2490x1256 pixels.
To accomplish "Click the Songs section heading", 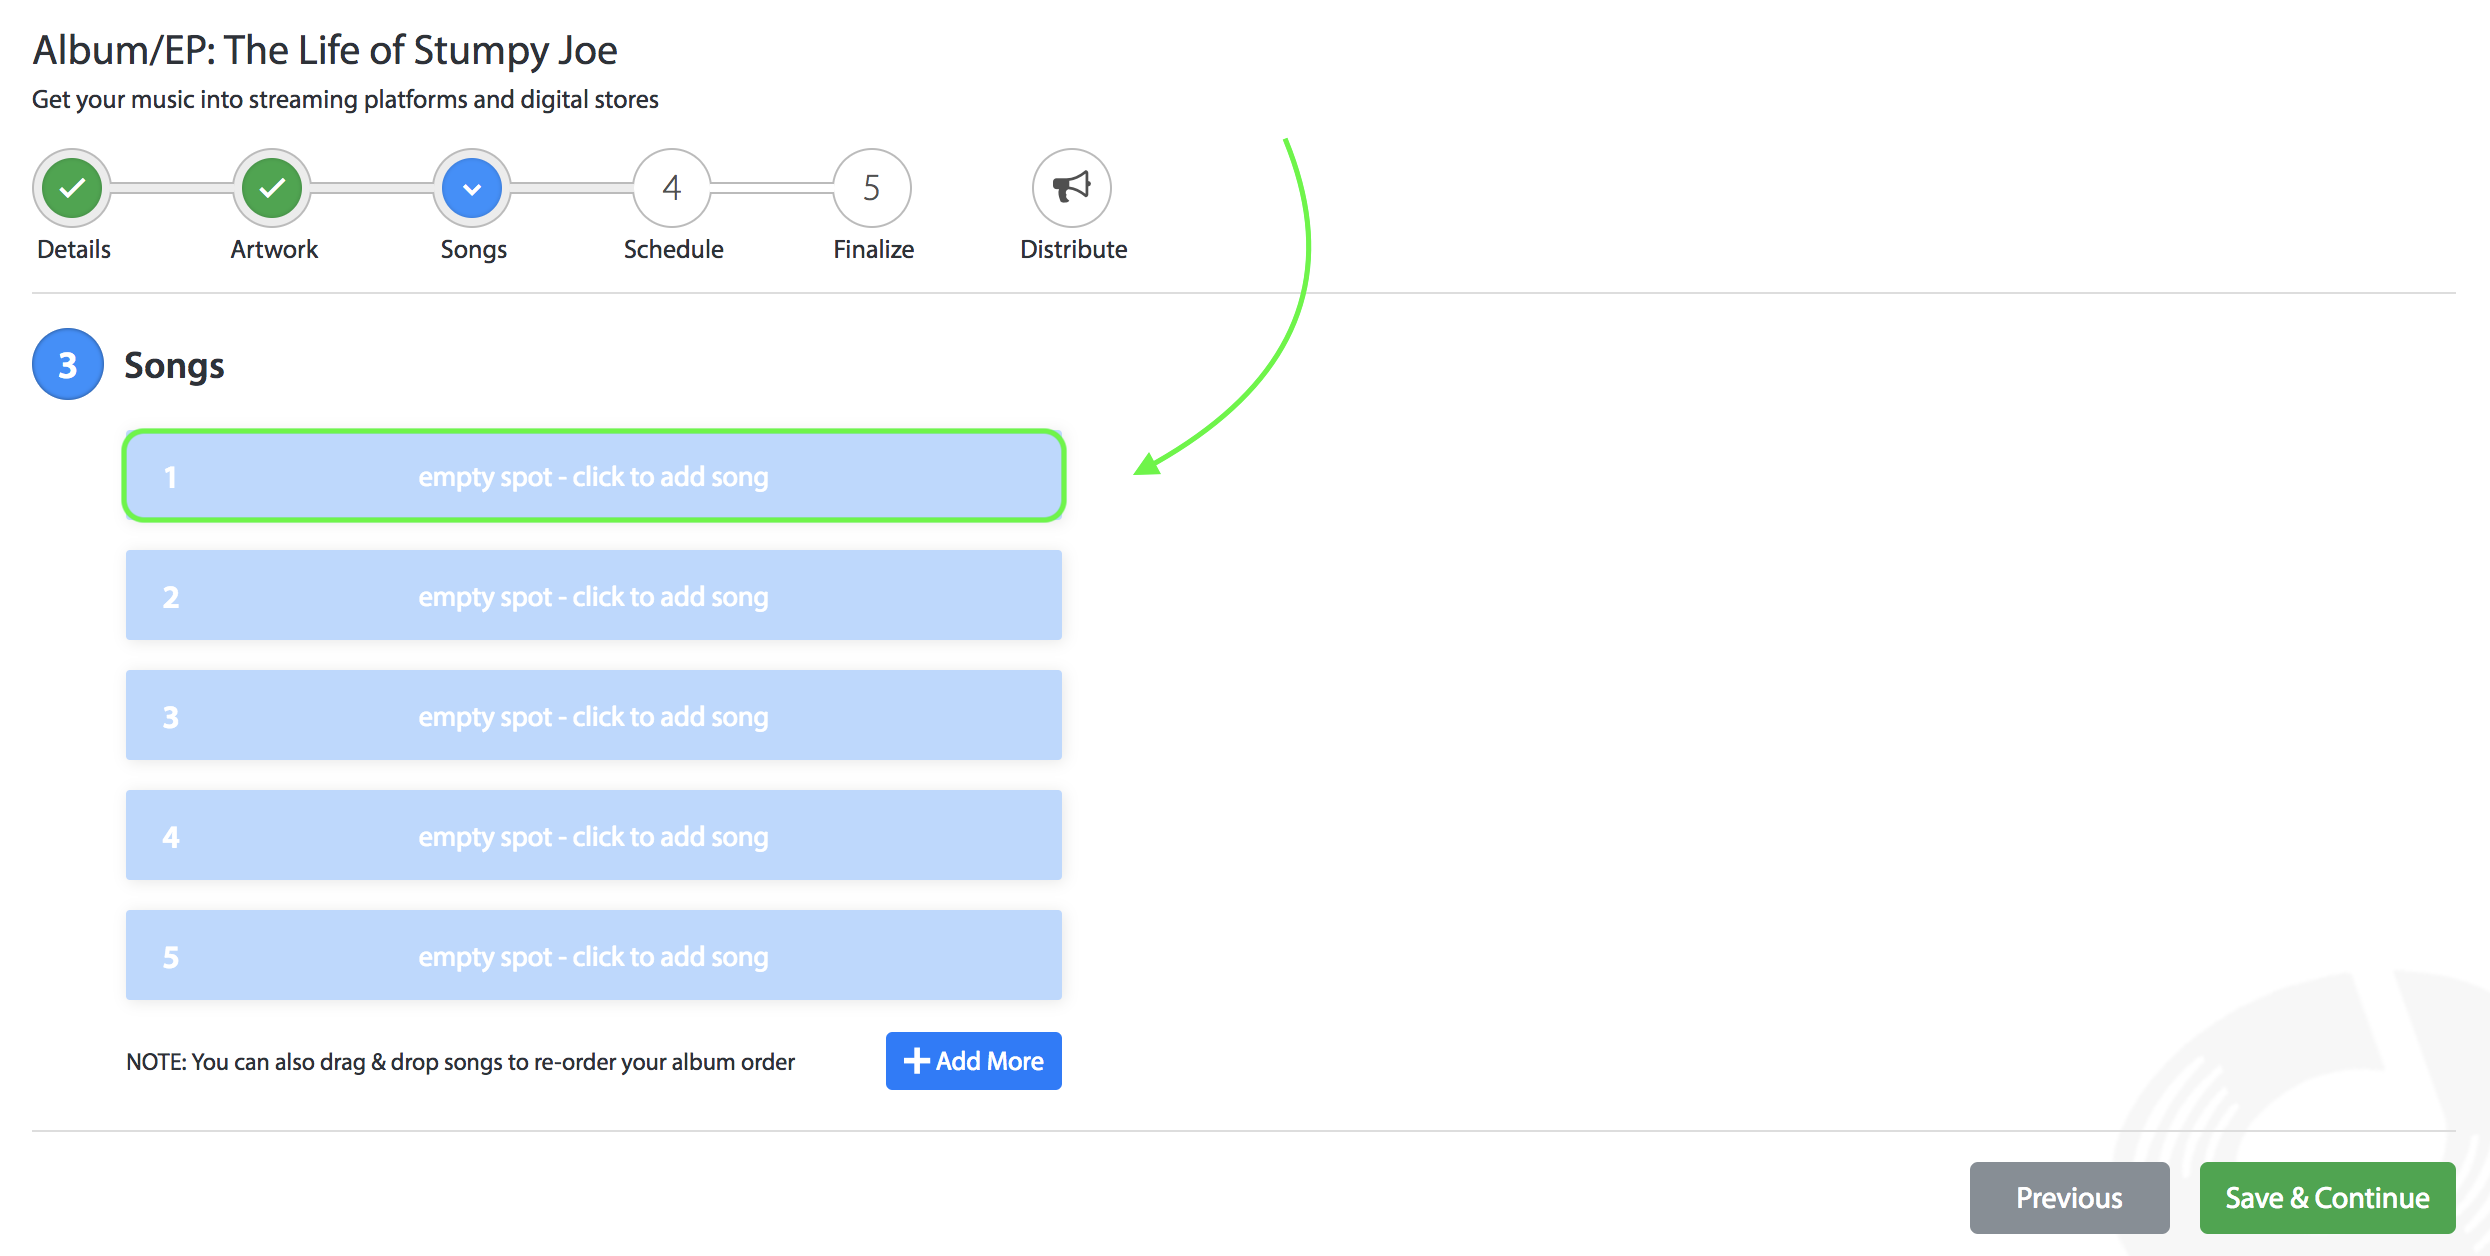I will tap(174, 366).
